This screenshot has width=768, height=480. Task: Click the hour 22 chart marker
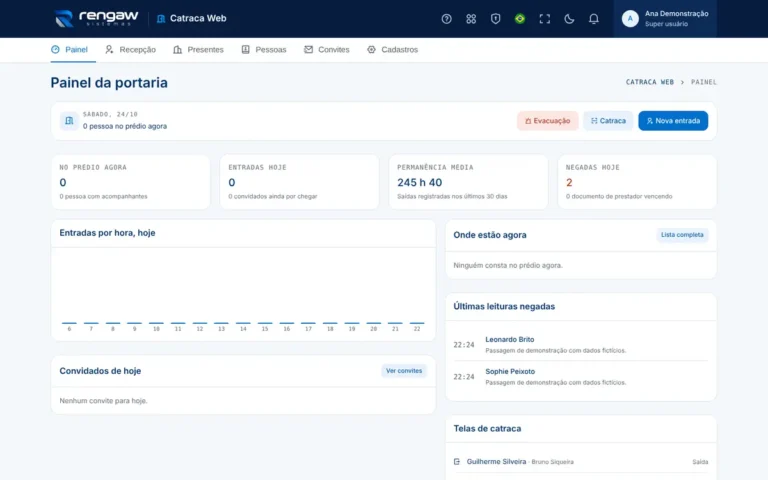[x=417, y=323]
